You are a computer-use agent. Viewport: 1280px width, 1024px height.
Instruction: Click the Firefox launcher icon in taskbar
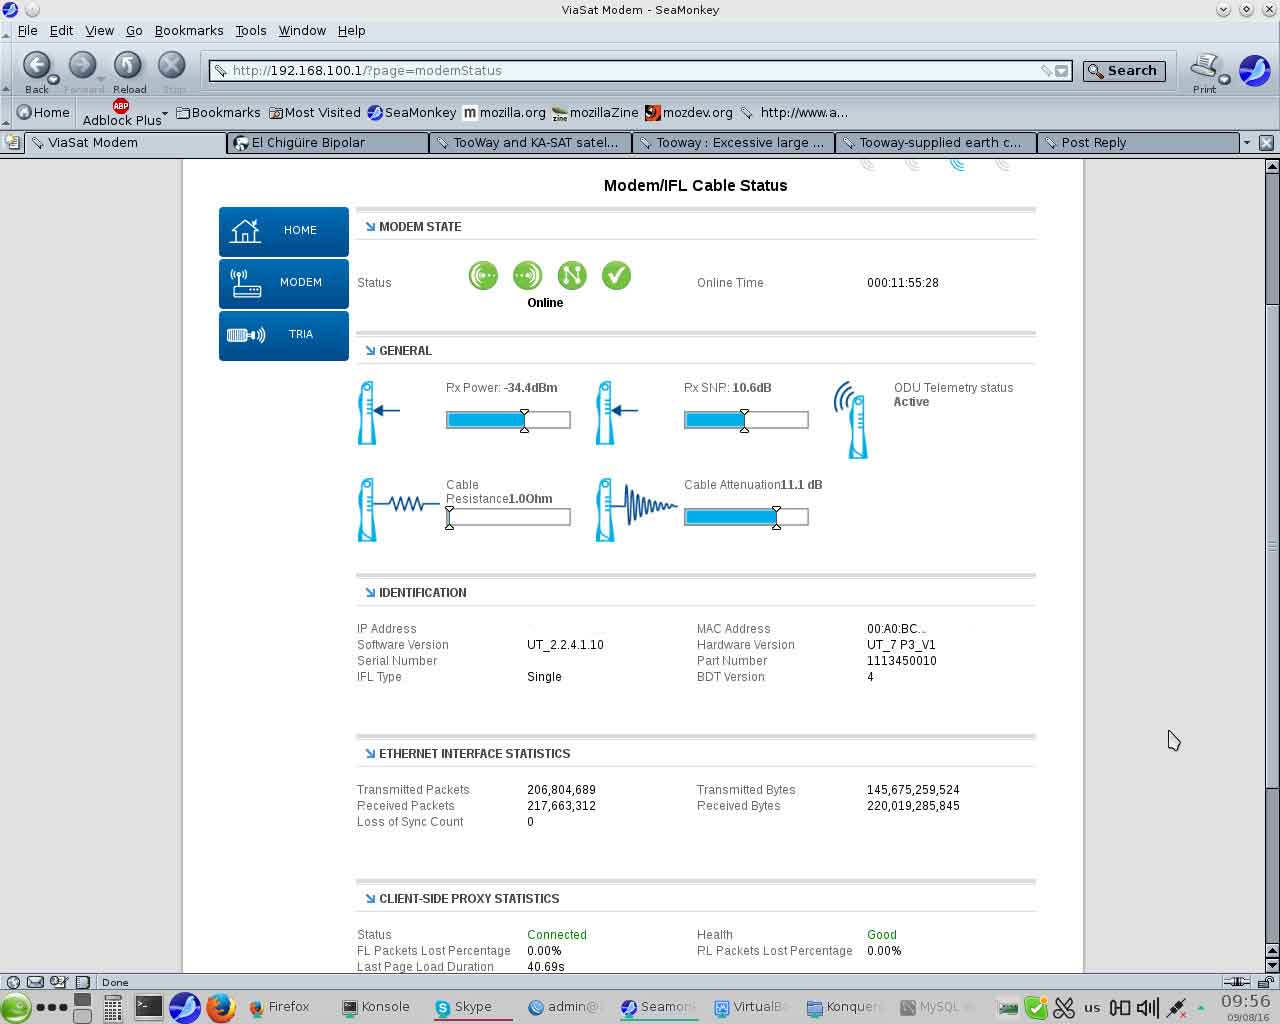pos(220,1007)
